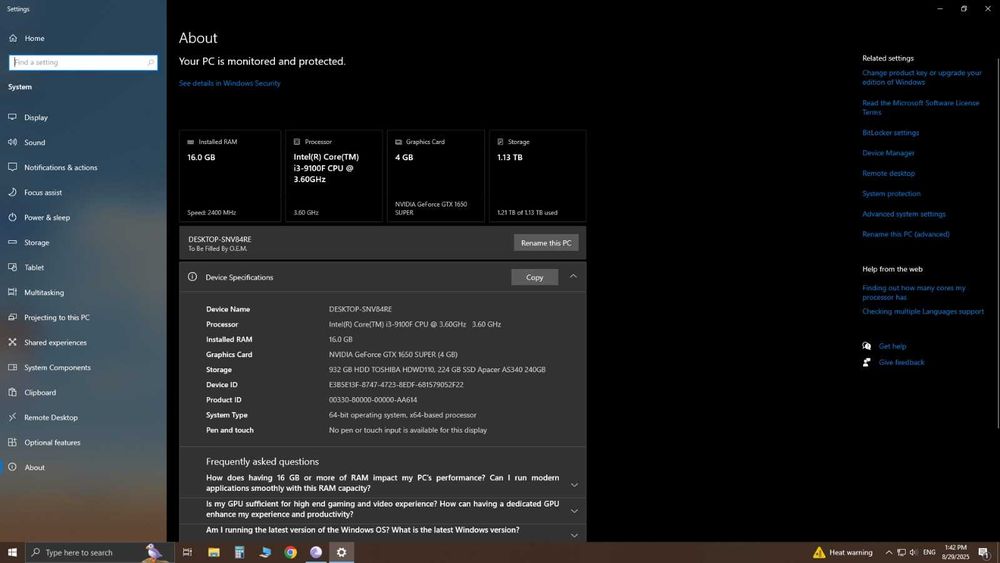This screenshot has height=563, width=1000.
Task: Click the Projecting to this PC icon
Action: point(12,317)
